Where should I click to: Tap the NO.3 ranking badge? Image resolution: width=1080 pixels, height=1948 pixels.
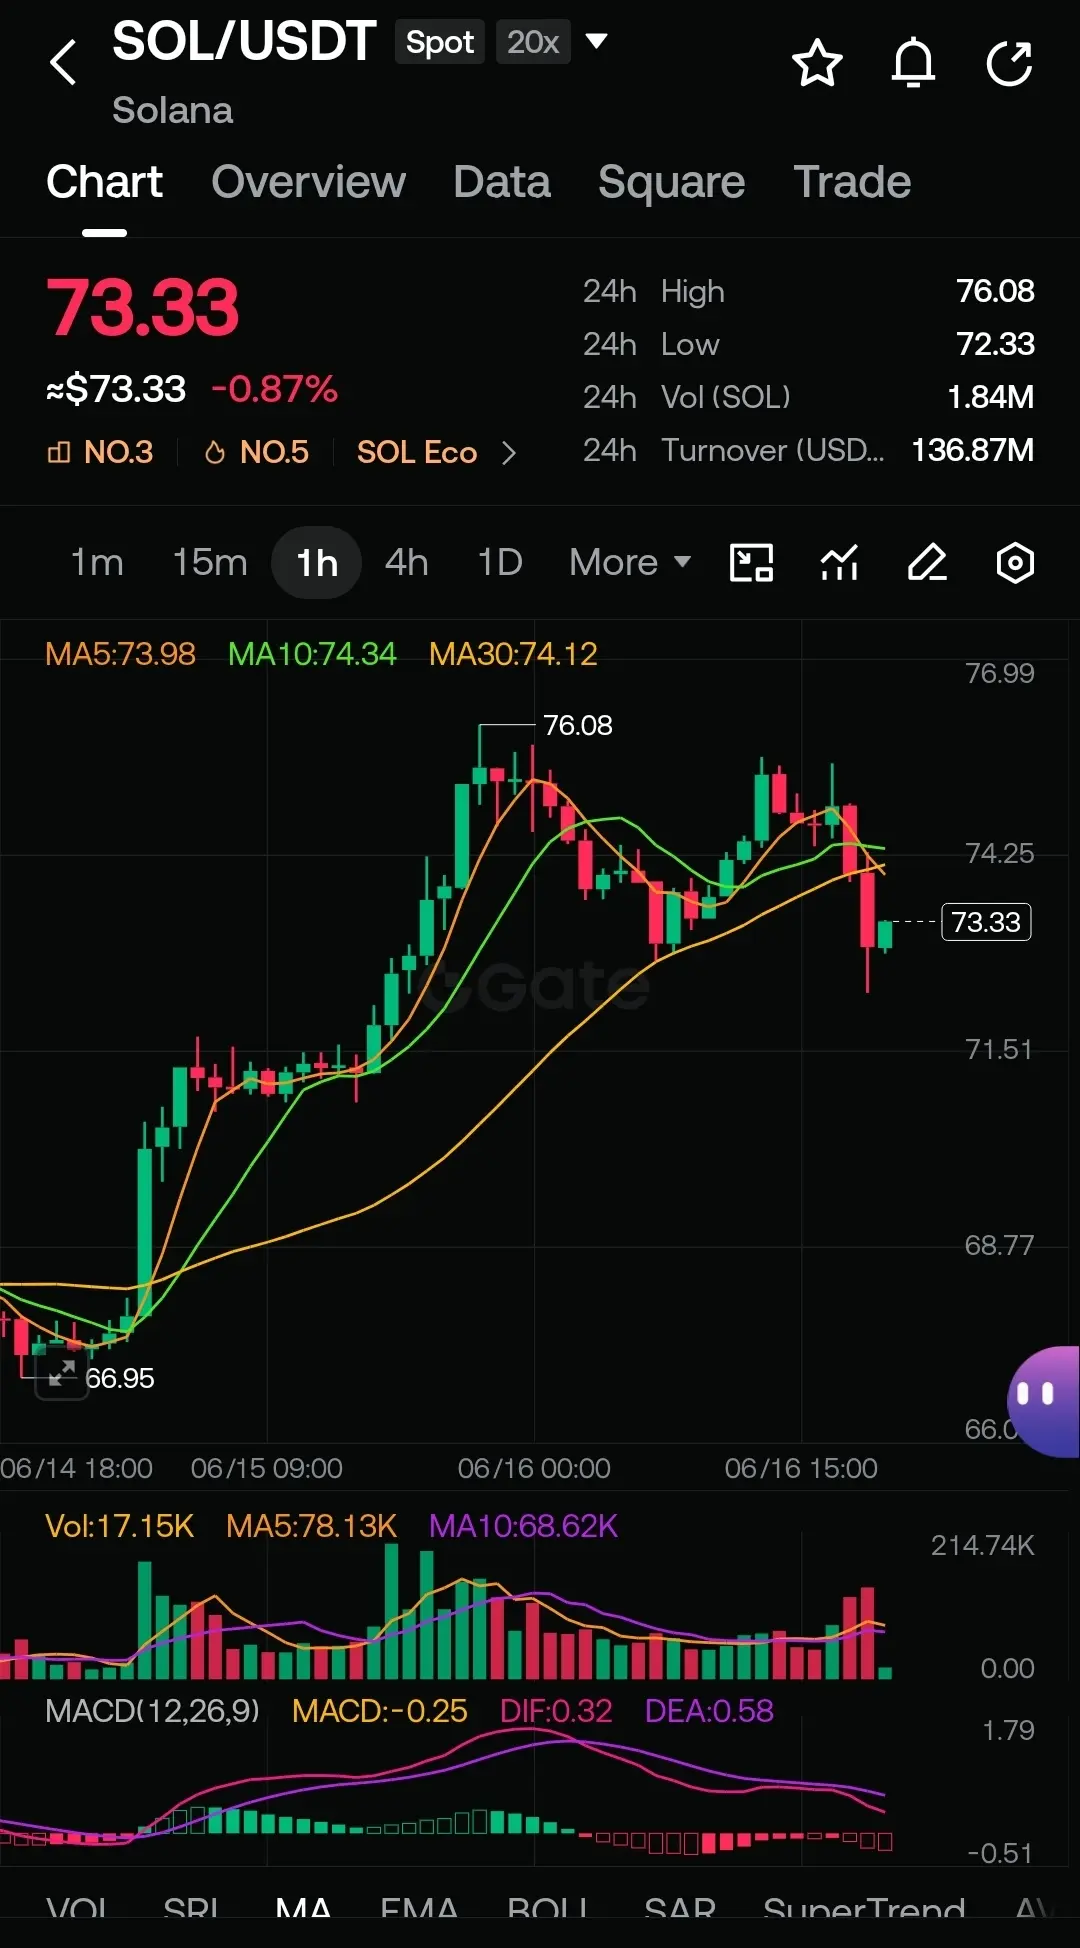pos(100,452)
